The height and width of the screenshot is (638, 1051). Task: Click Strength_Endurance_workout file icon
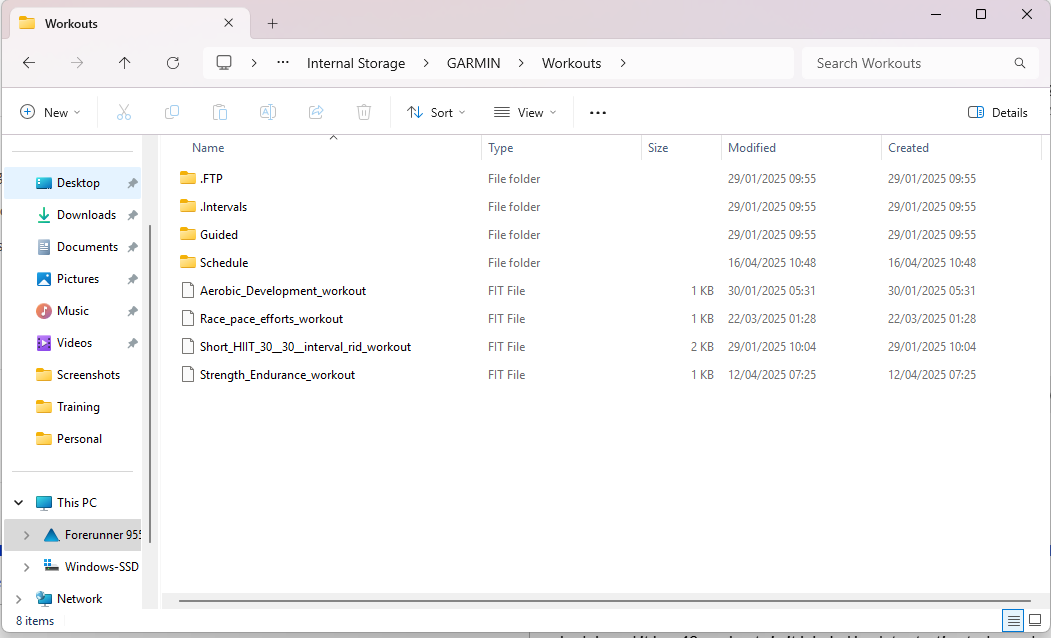pos(188,375)
